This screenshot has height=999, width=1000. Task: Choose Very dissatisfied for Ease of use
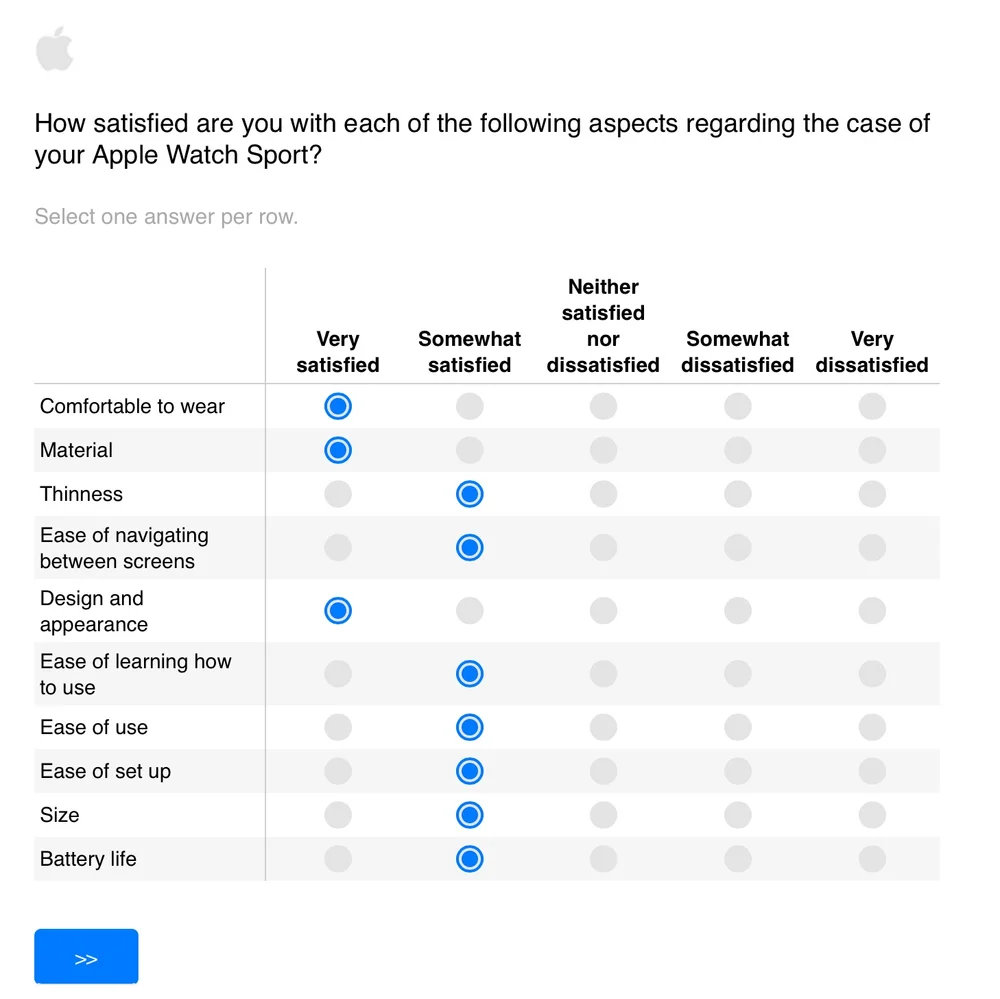point(872,727)
